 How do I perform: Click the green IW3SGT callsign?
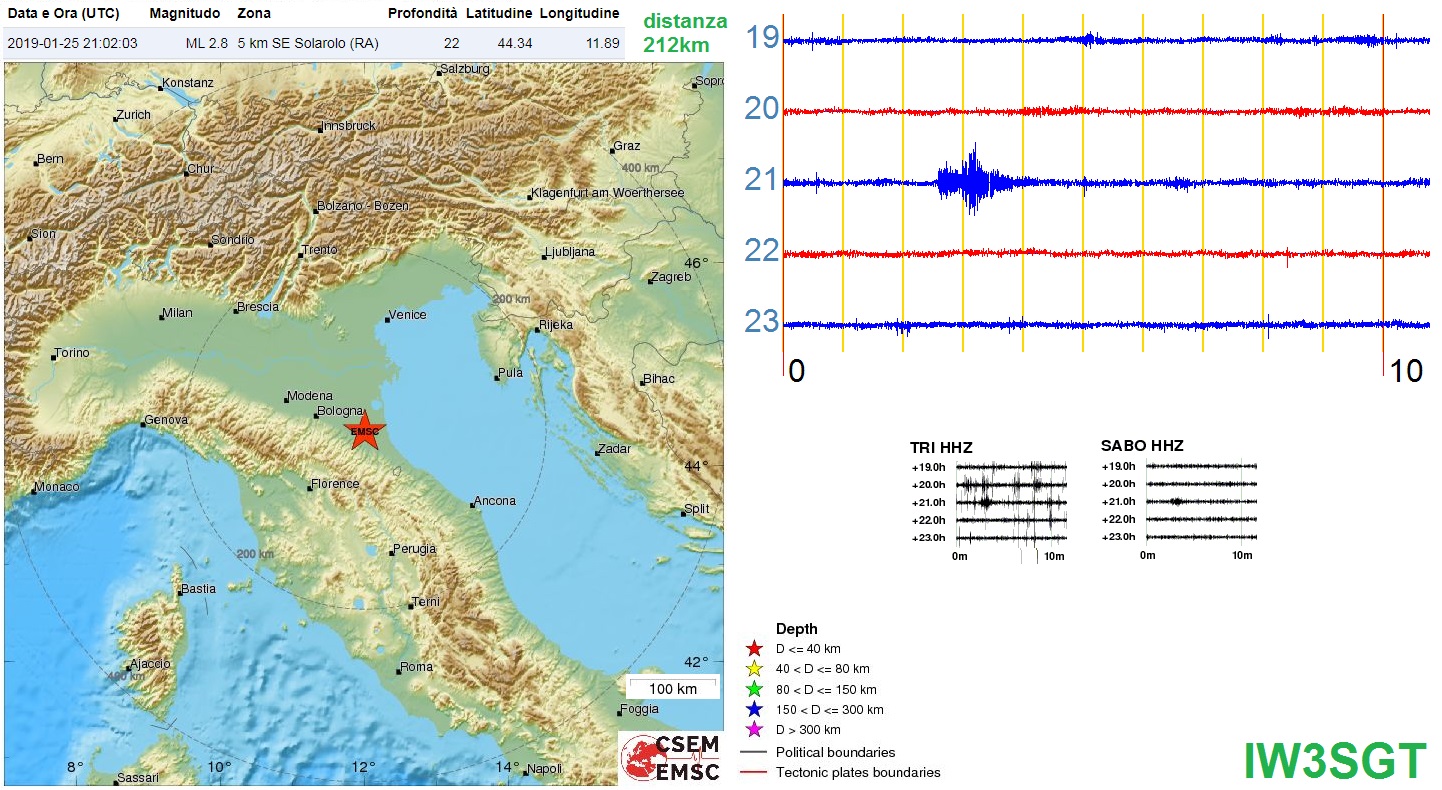[x=1335, y=762]
